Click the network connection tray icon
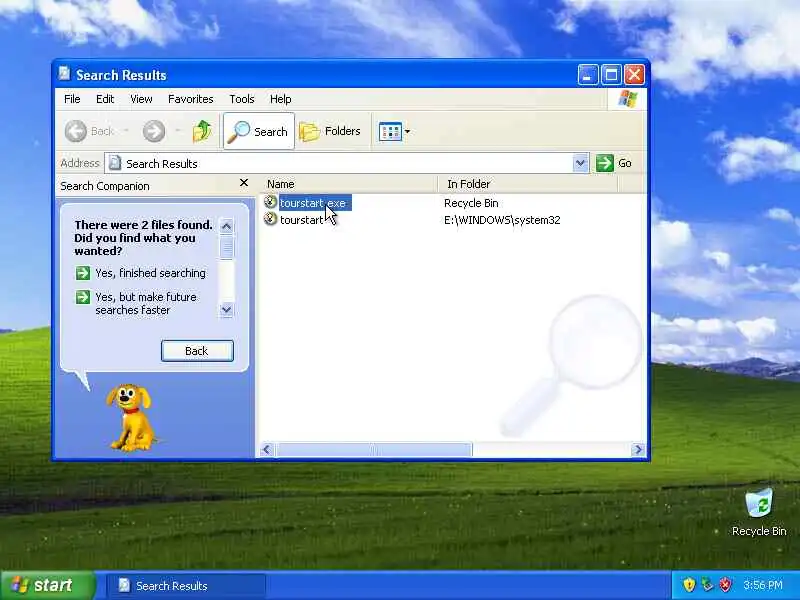Screen dimensions: 800x600 (707, 585)
